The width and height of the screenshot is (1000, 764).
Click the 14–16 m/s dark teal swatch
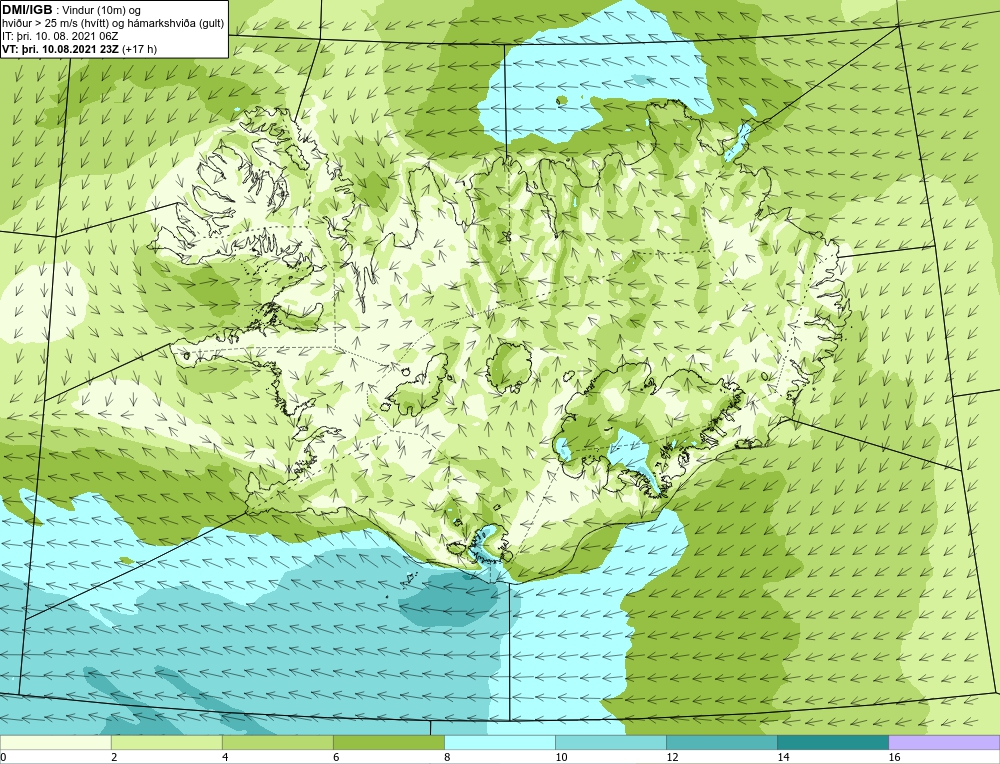tap(832, 742)
